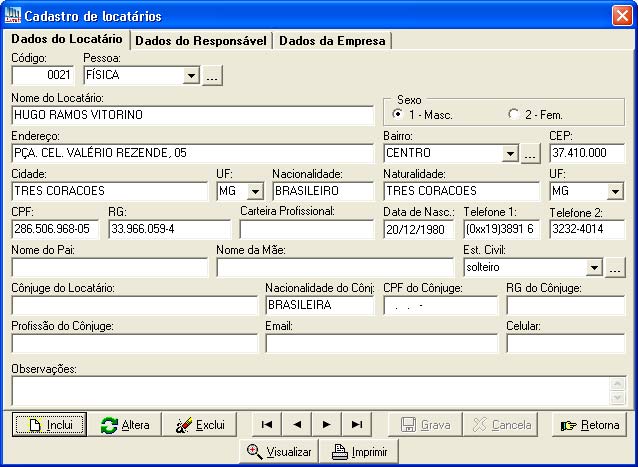Viewport: 638px width, 467px height.
Task: Go to the first record
Action: tap(266, 425)
